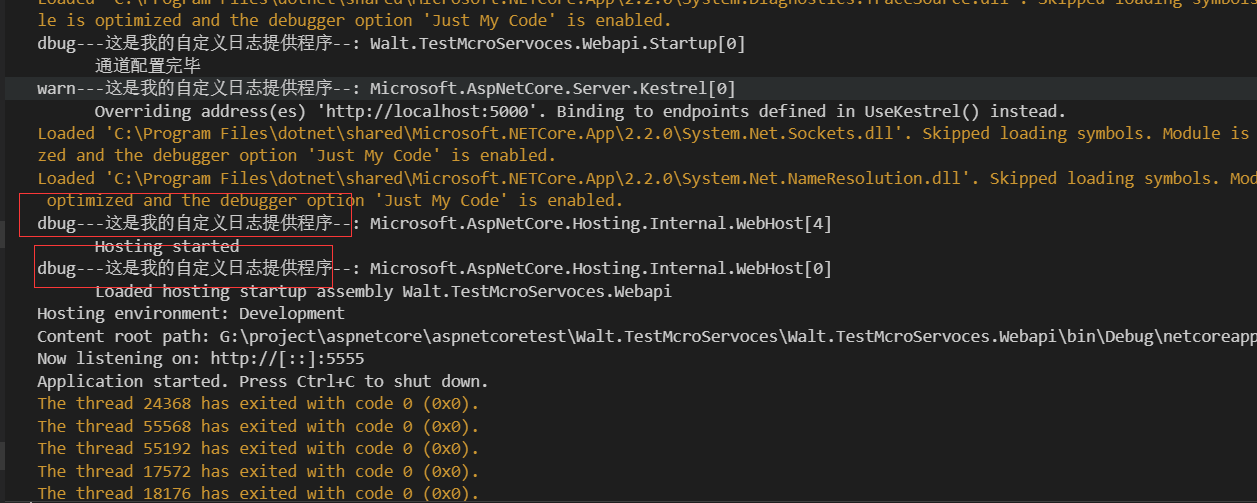Viewport: 1257px width, 503px height.
Task: Click the thread 55568 exited line
Action: tap(257, 426)
